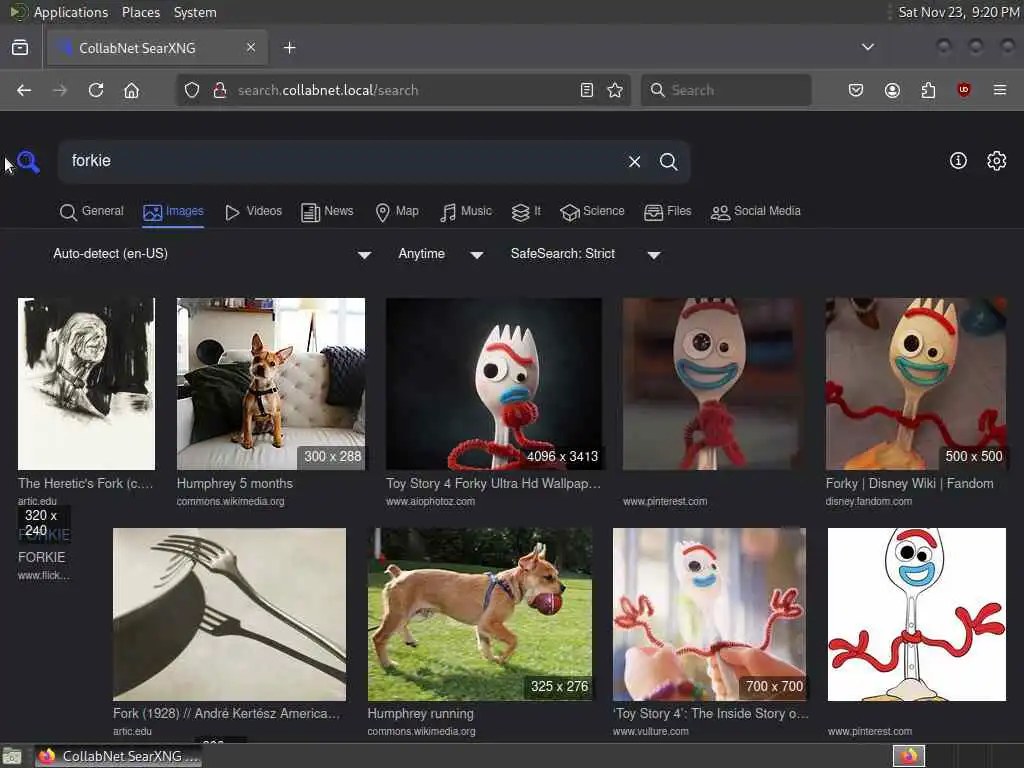Open the About info icon

(x=958, y=161)
